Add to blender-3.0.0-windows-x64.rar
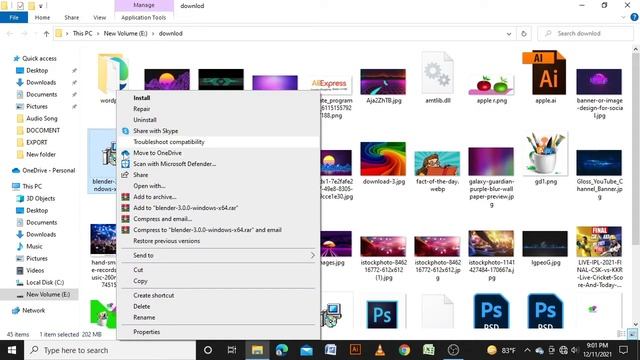Viewport: 640px width, 360px height. coord(185,208)
